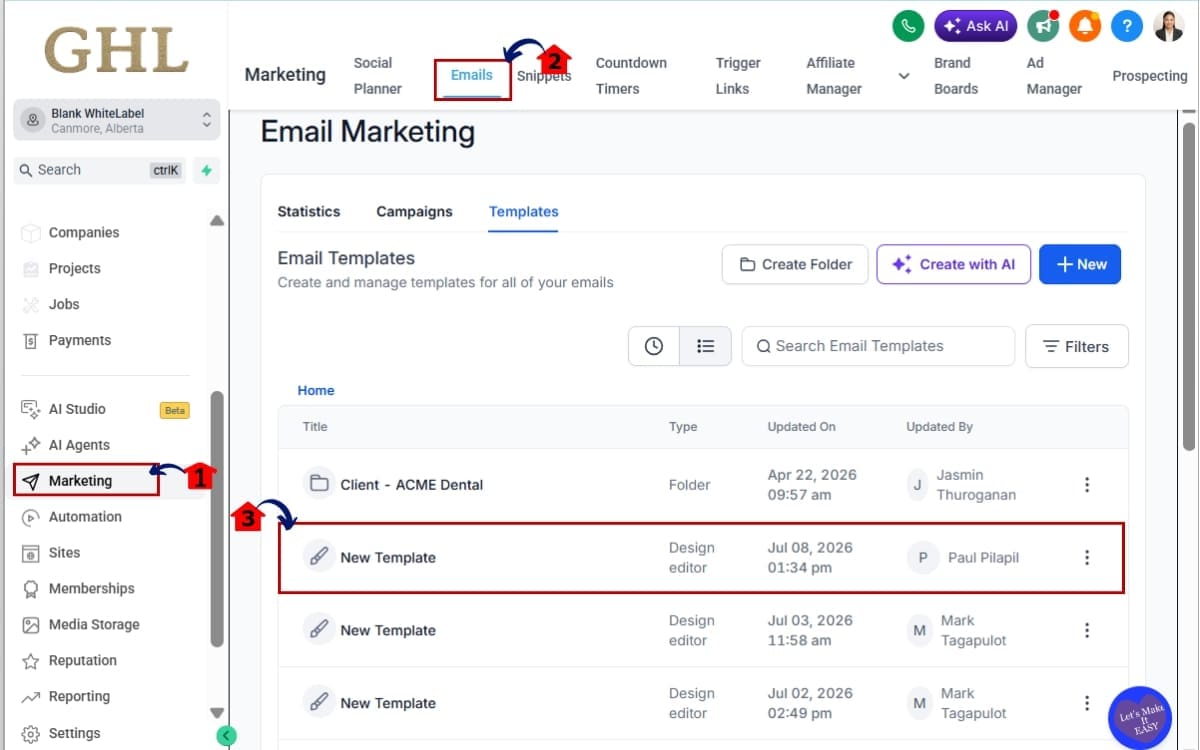Click the sidebar Search field
Image resolution: width=1200 pixels, height=750 pixels.
(100, 170)
